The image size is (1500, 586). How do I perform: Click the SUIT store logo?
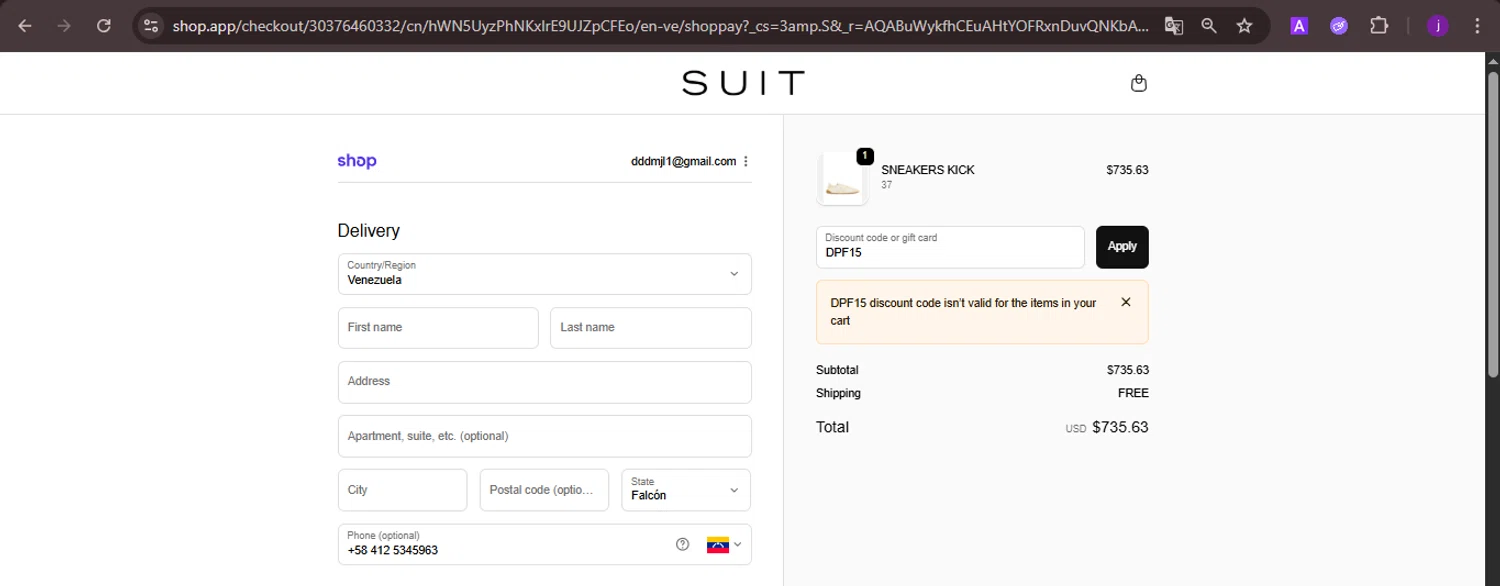click(x=743, y=83)
